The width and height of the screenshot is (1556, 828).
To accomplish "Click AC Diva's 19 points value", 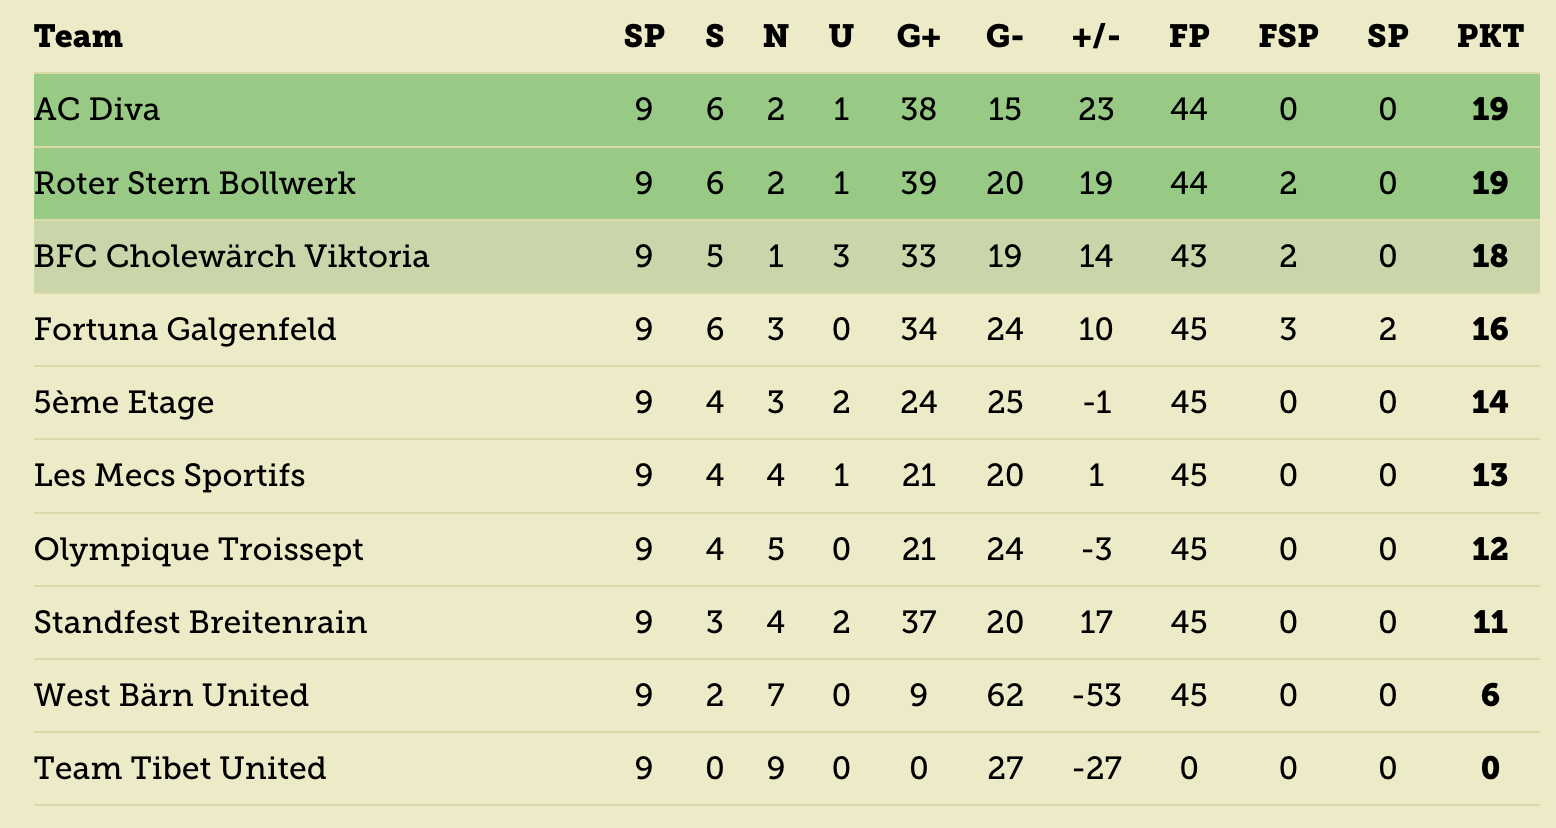I will pos(1490,109).
